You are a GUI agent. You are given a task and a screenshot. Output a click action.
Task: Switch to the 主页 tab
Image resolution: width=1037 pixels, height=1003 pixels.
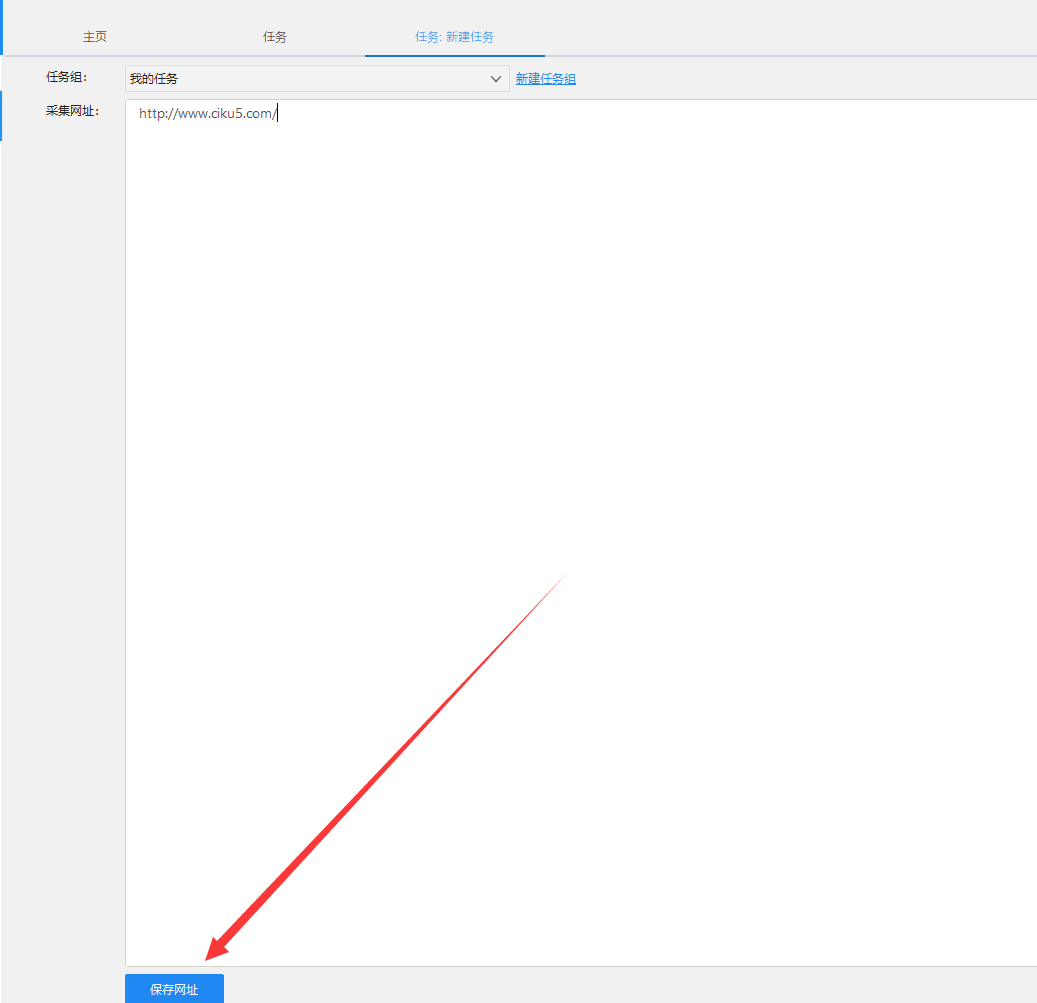(95, 37)
